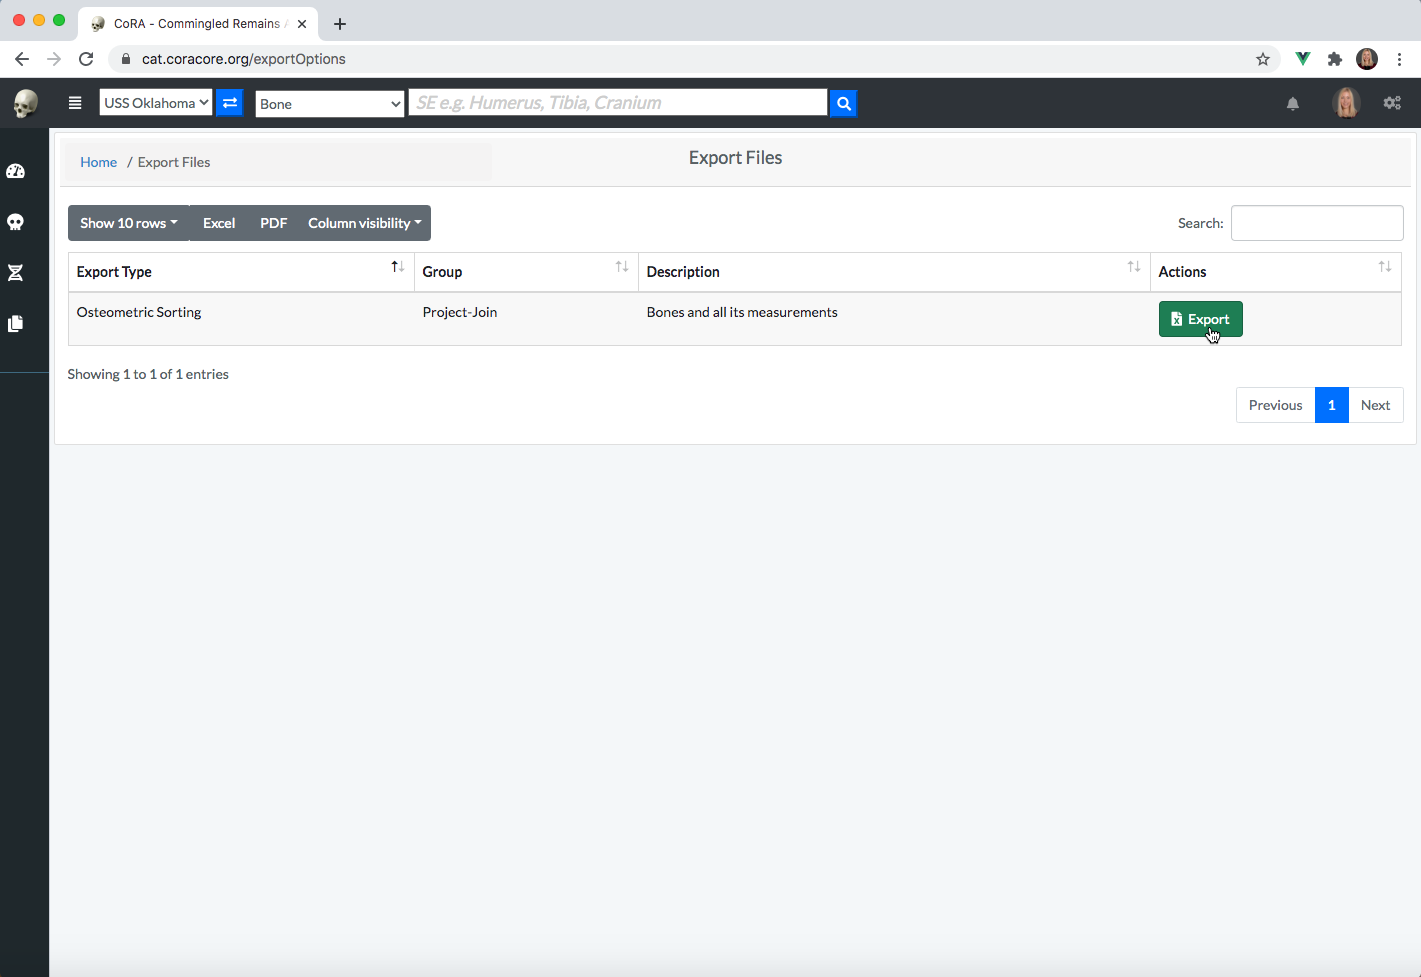The width and height of the screenshot is (1421, 977).
Task: Click the specimen search input field
Action: (x=618, y=102)
